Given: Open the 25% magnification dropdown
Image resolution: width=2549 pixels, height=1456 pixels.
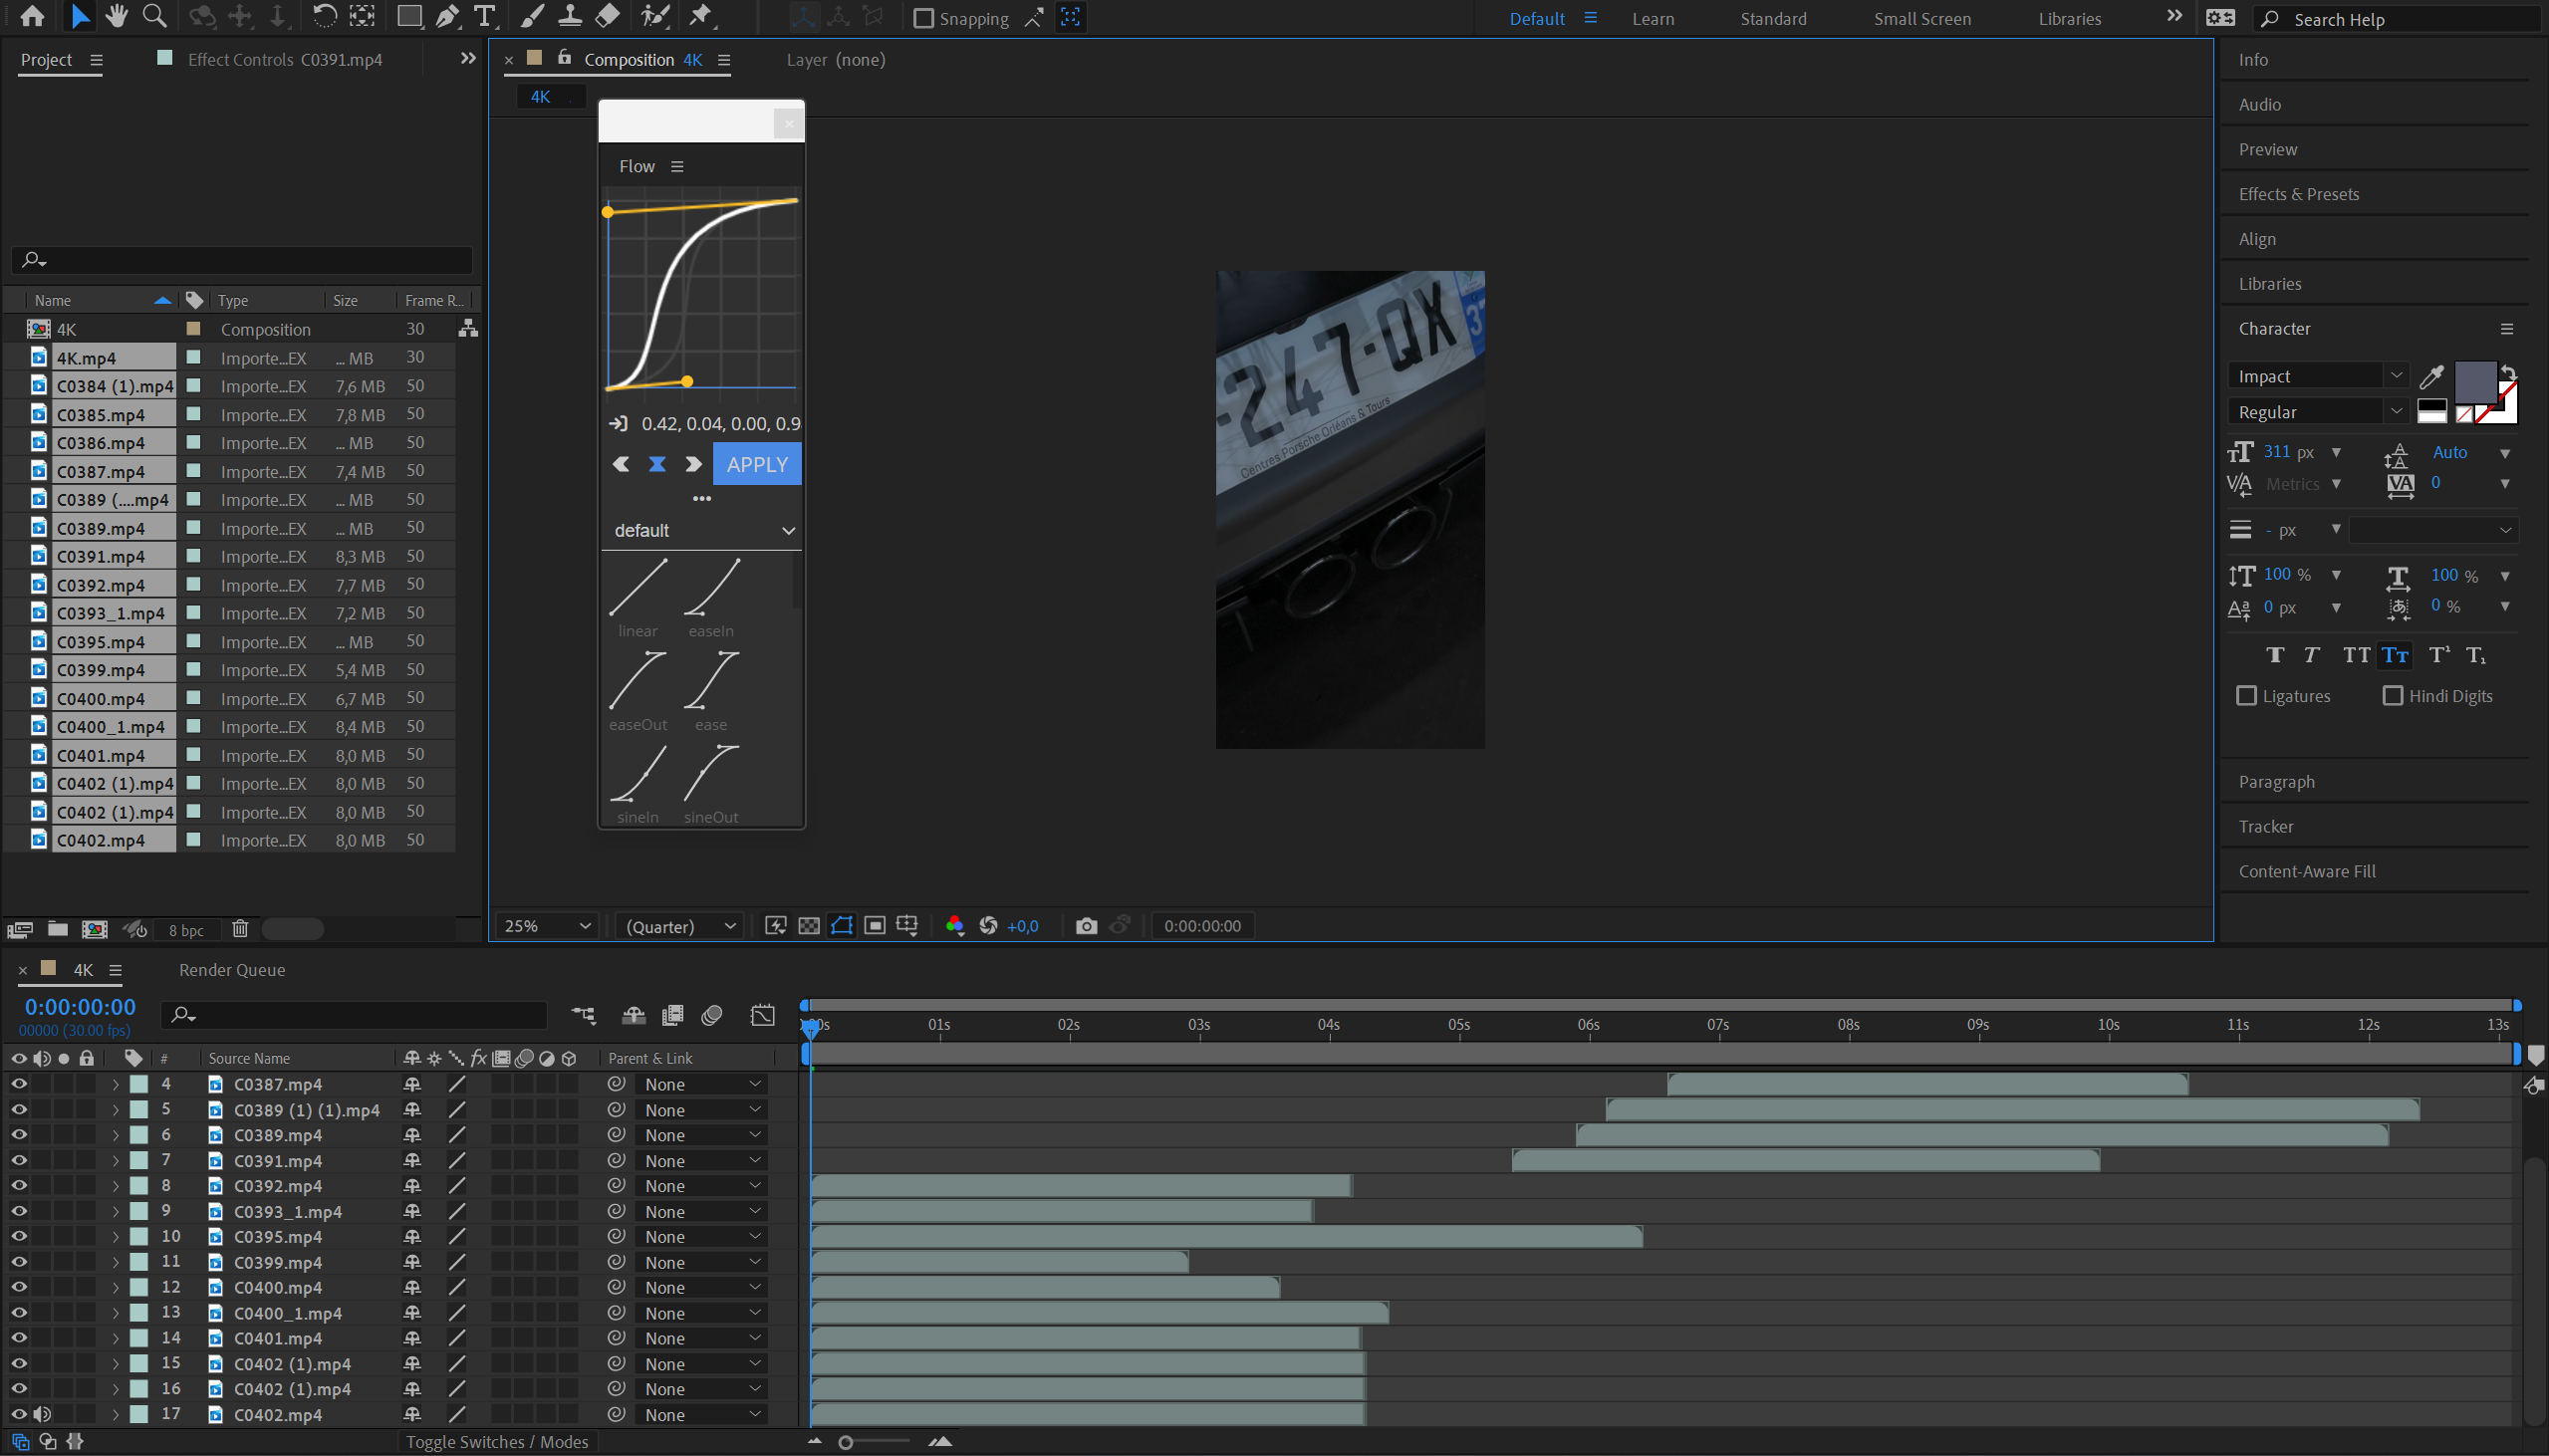Looking at the screenshot, I should (547, 926).
